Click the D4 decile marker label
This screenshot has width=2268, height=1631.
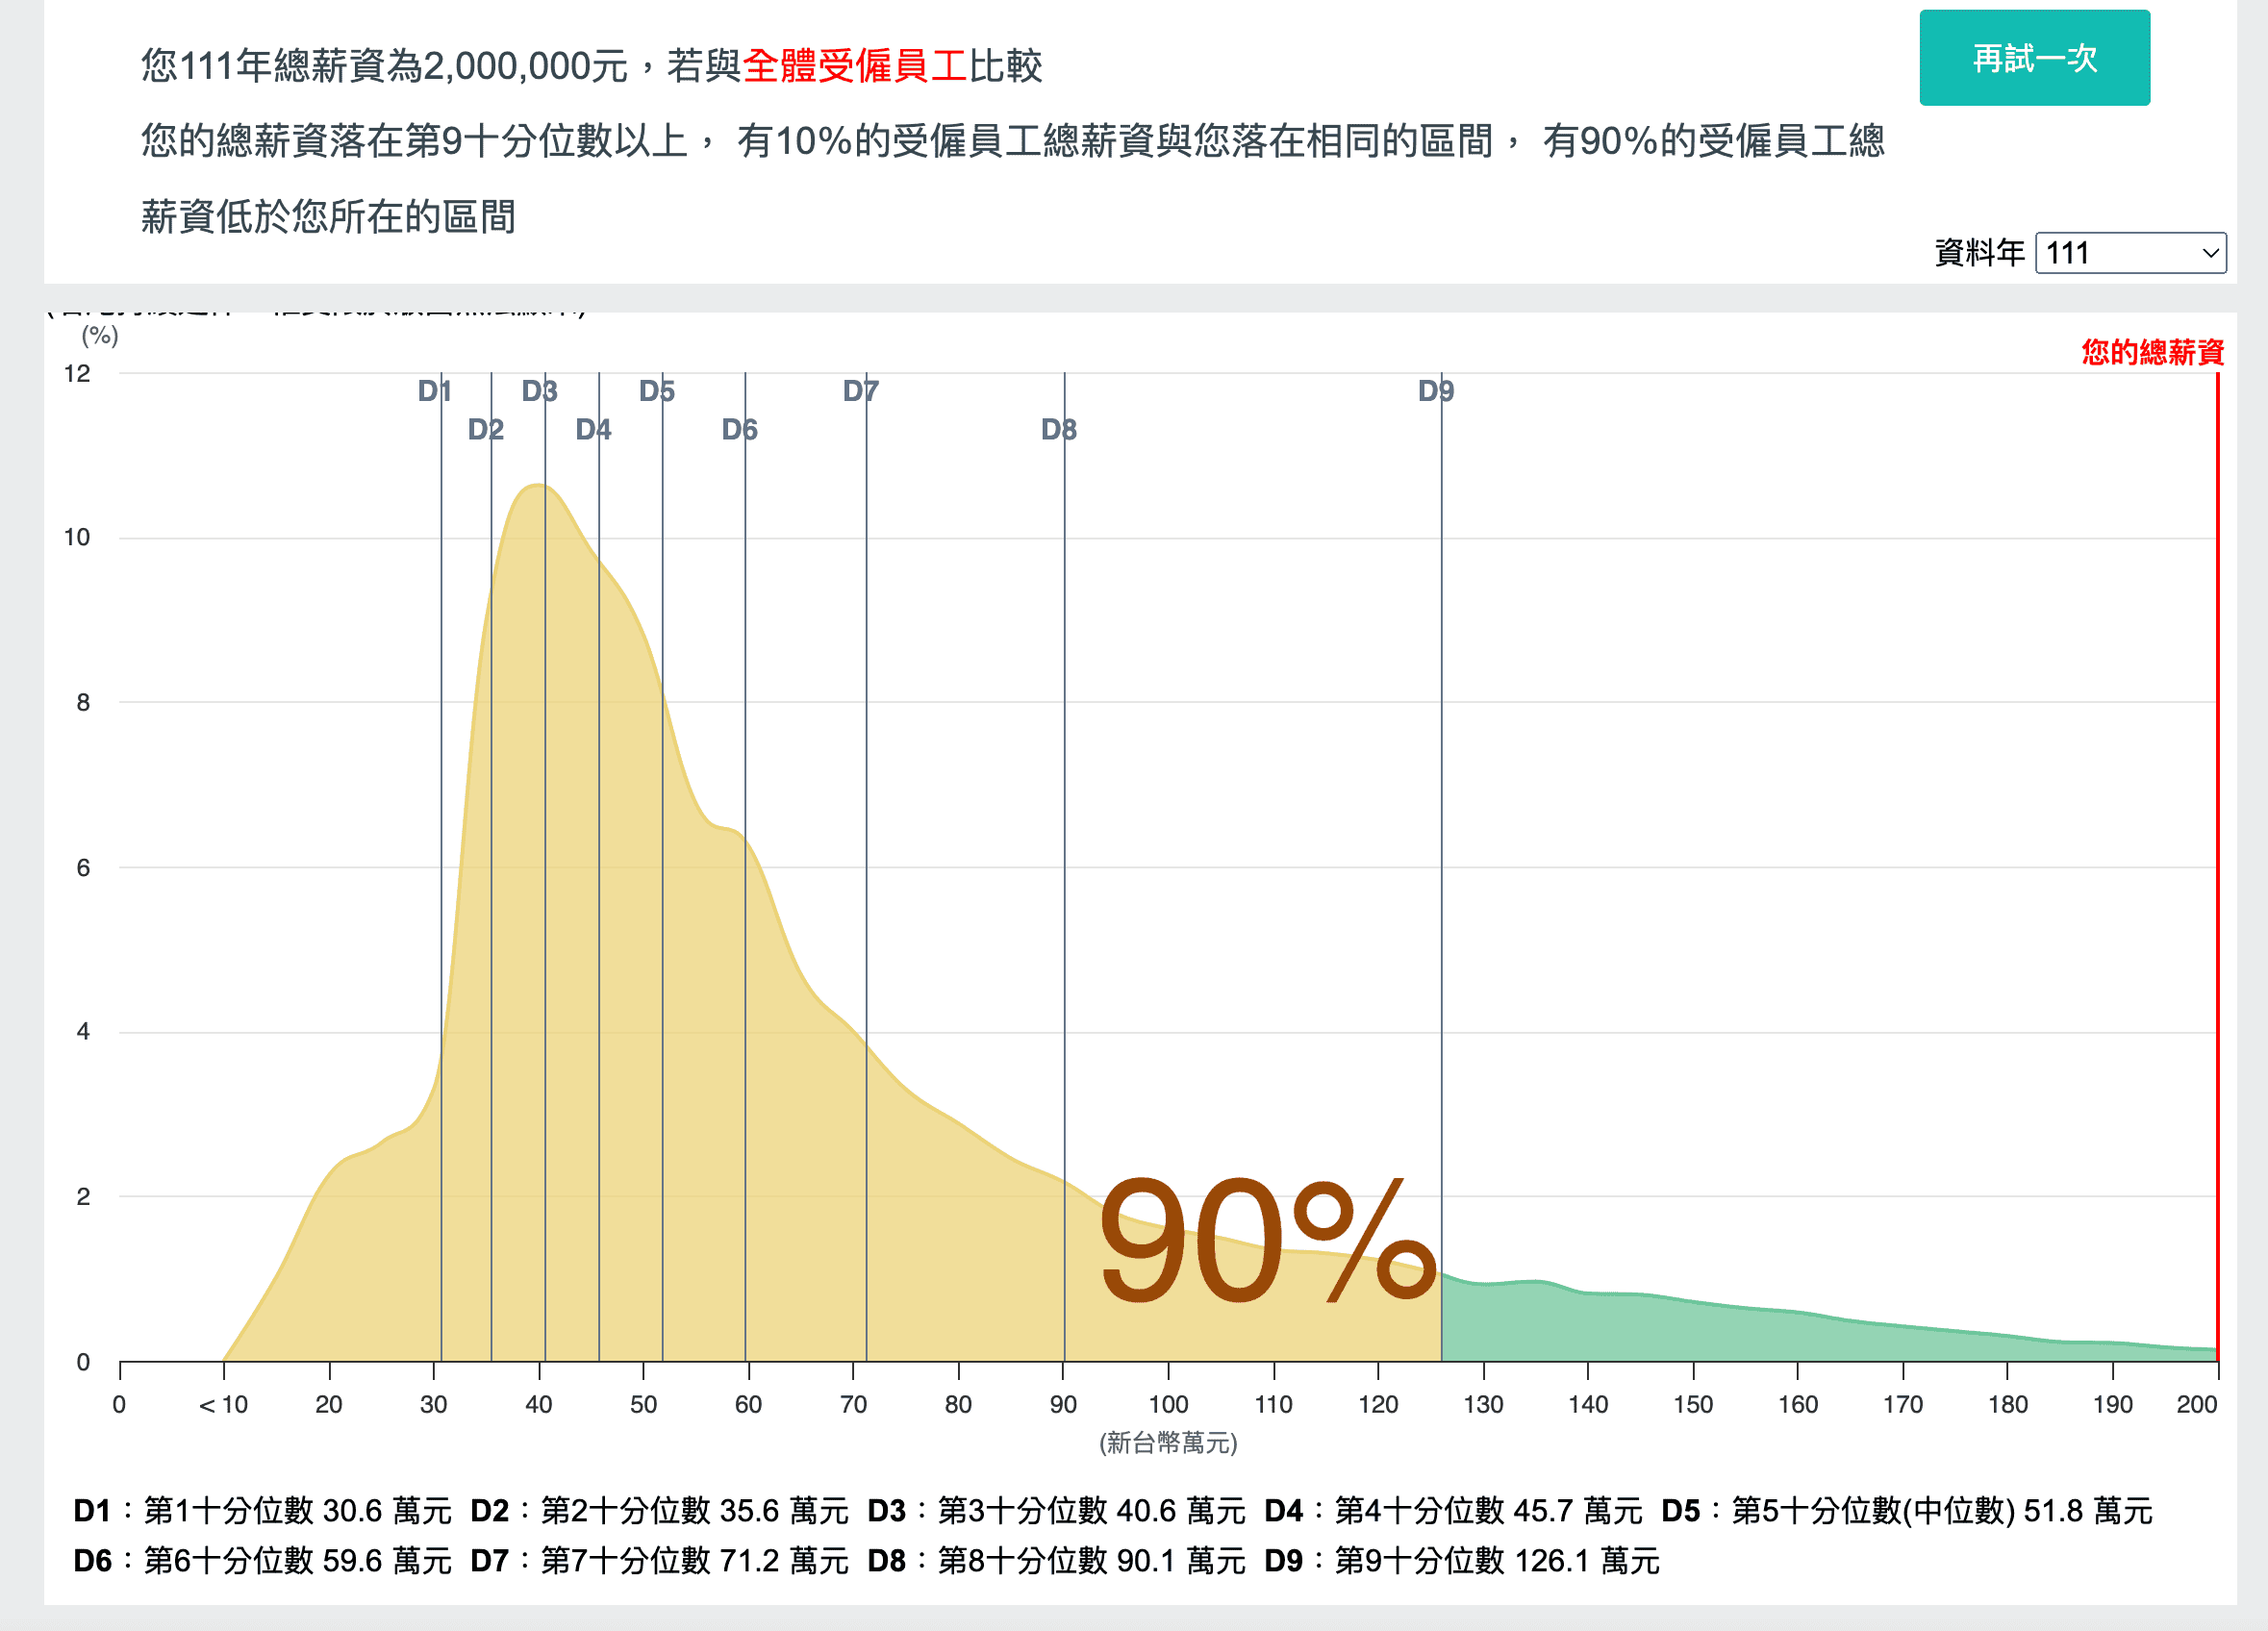point(593,430)
